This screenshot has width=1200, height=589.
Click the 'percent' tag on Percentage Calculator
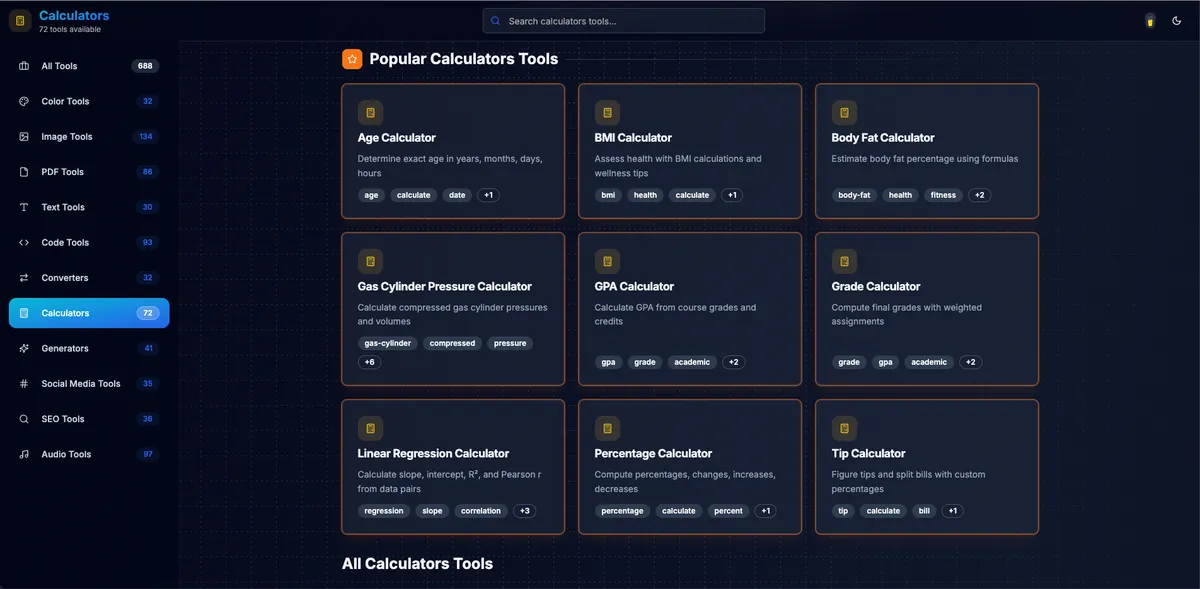[728, 511]
